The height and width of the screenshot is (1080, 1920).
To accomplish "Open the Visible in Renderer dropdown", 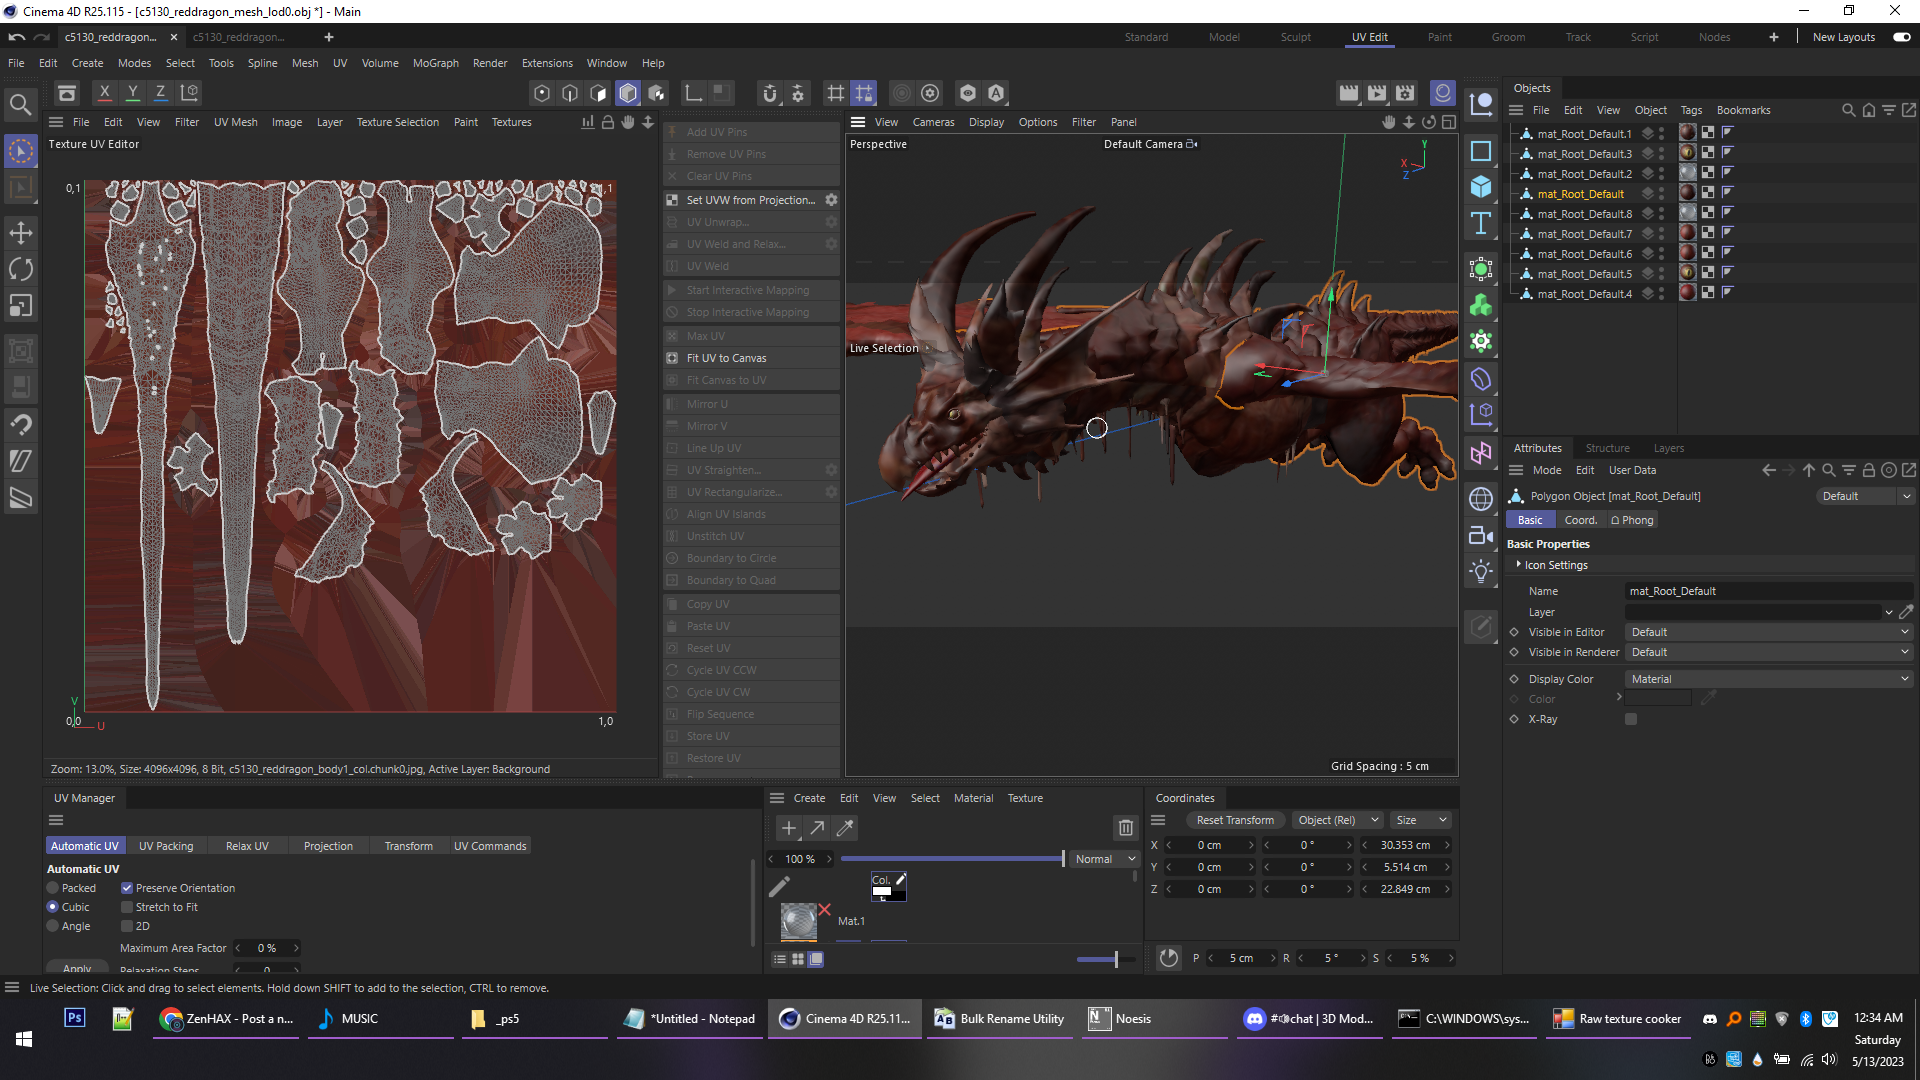I will click(1770, 652).
